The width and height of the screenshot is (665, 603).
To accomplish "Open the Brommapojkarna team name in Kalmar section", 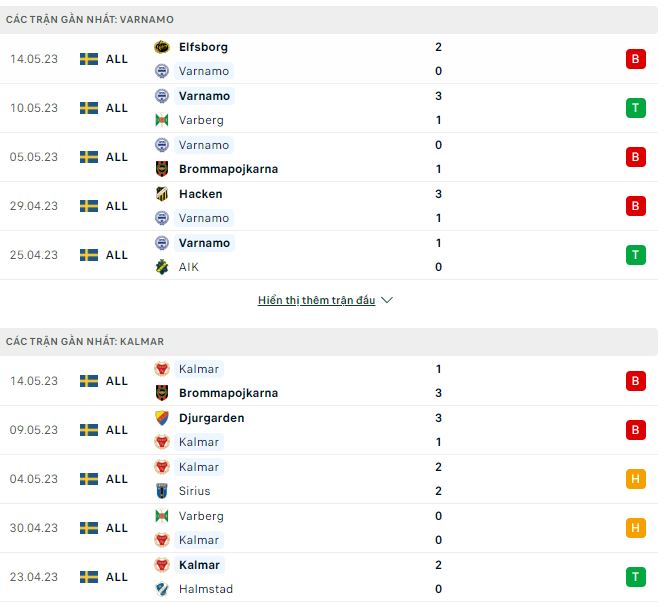I will (x=228, y=393).
